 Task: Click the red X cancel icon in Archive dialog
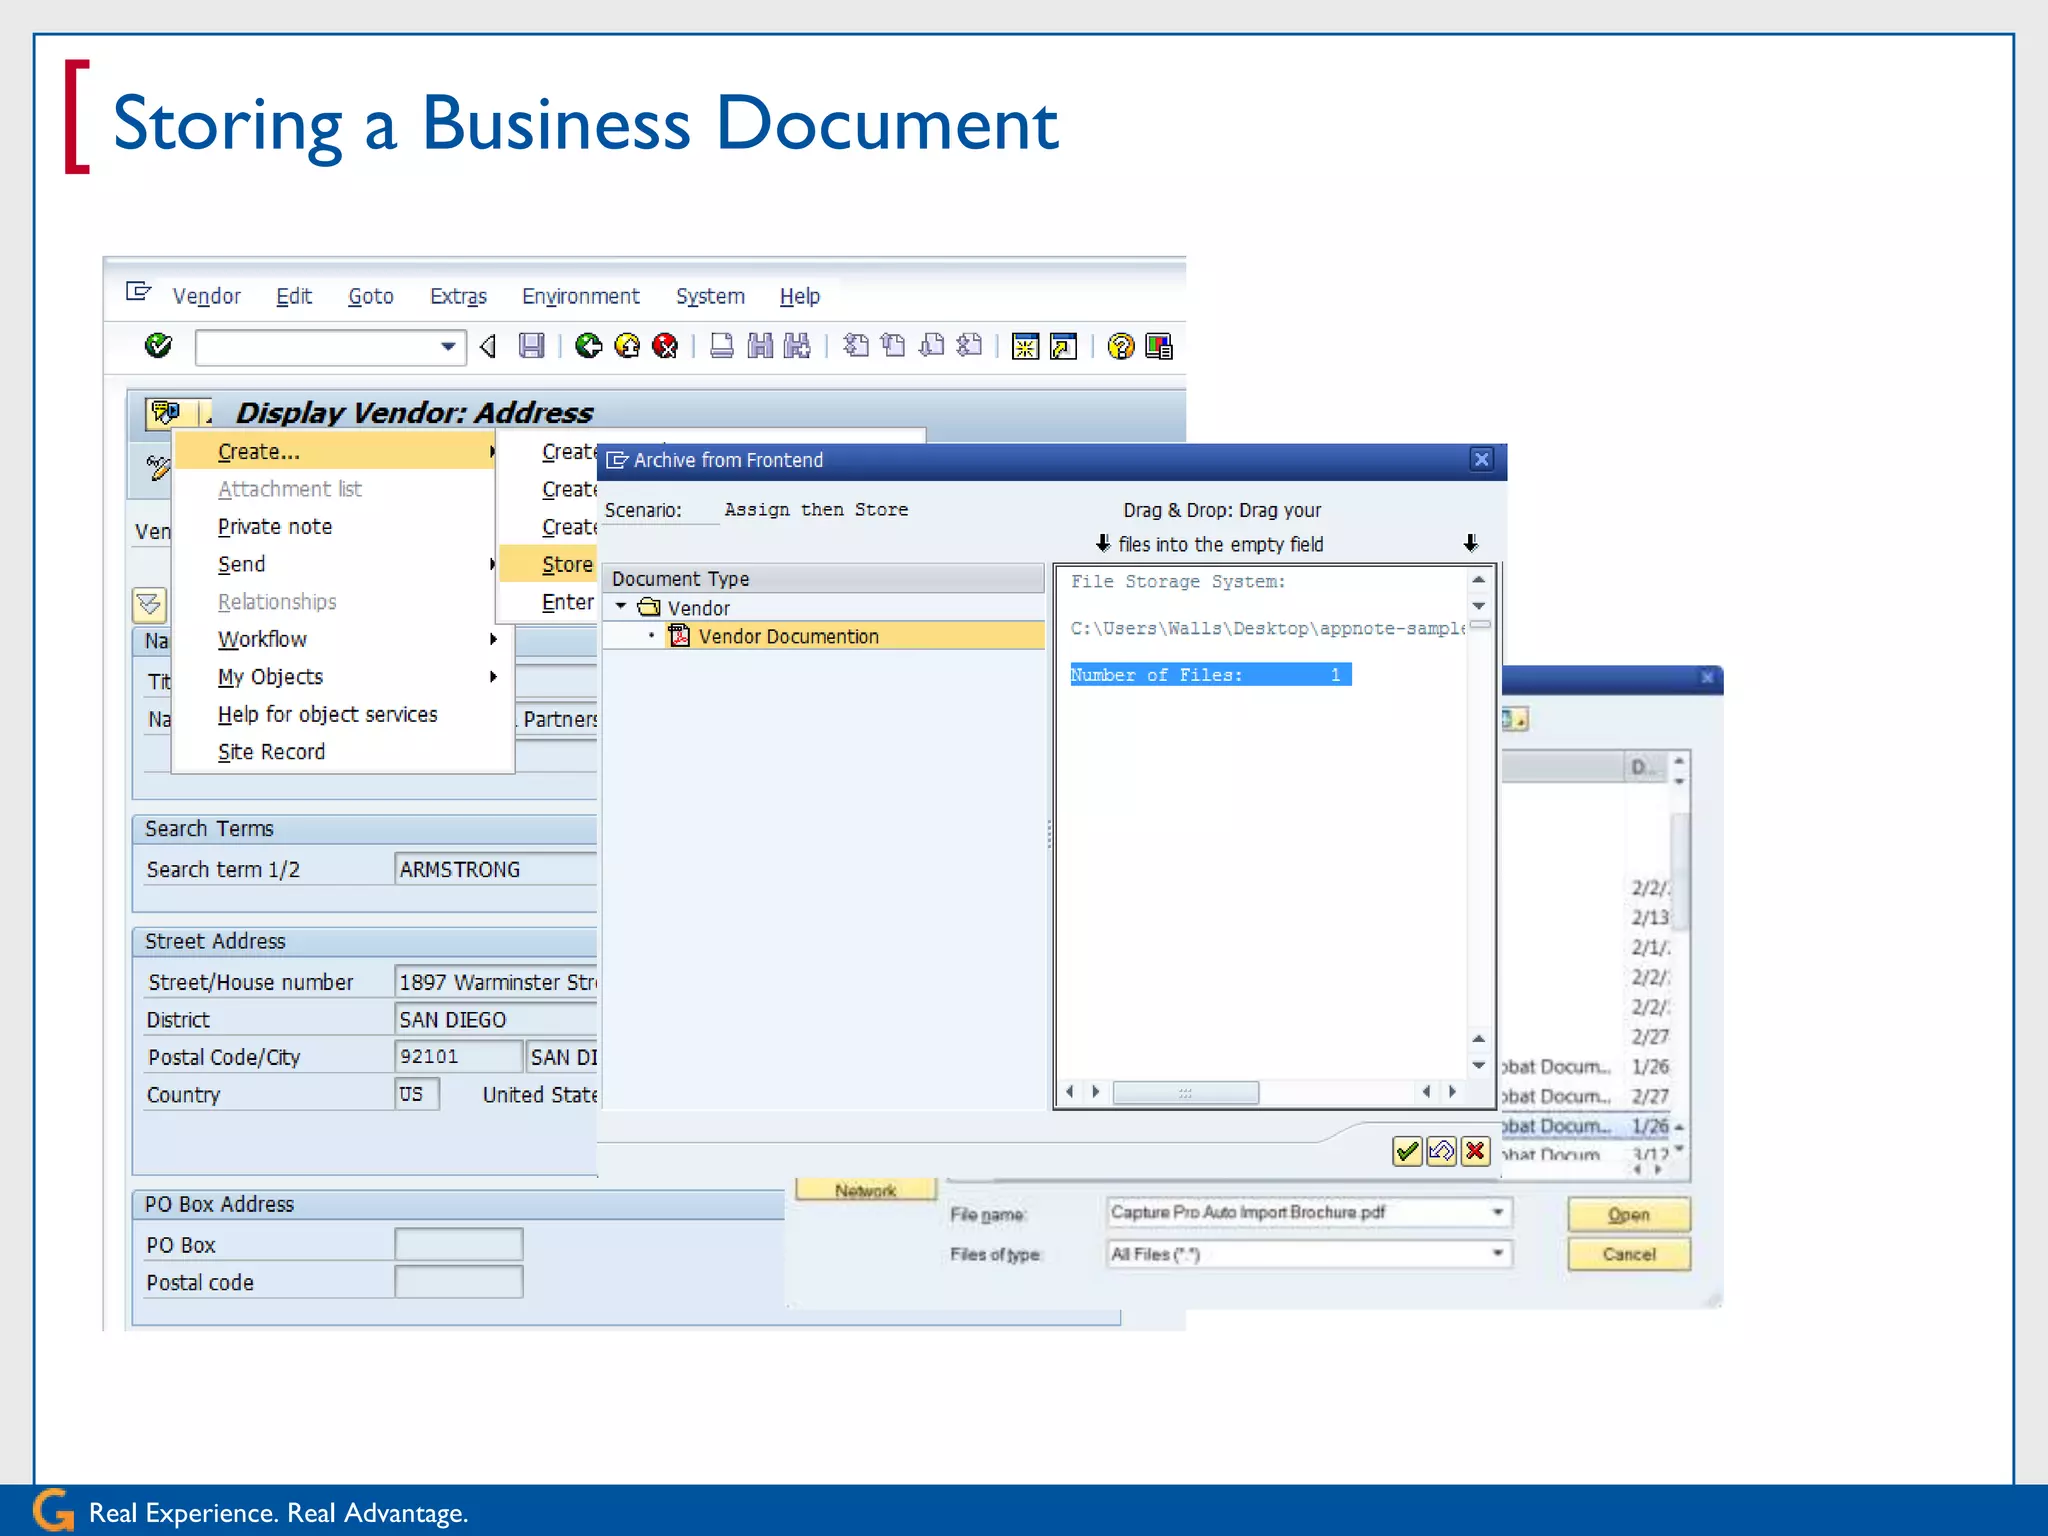point(1475,1151)
